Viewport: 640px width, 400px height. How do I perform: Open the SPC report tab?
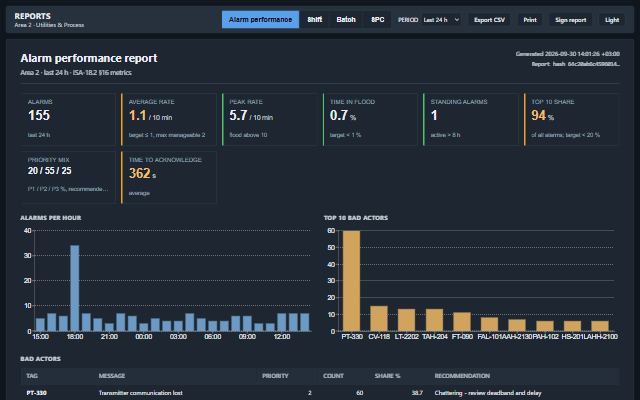pos(378,20)
